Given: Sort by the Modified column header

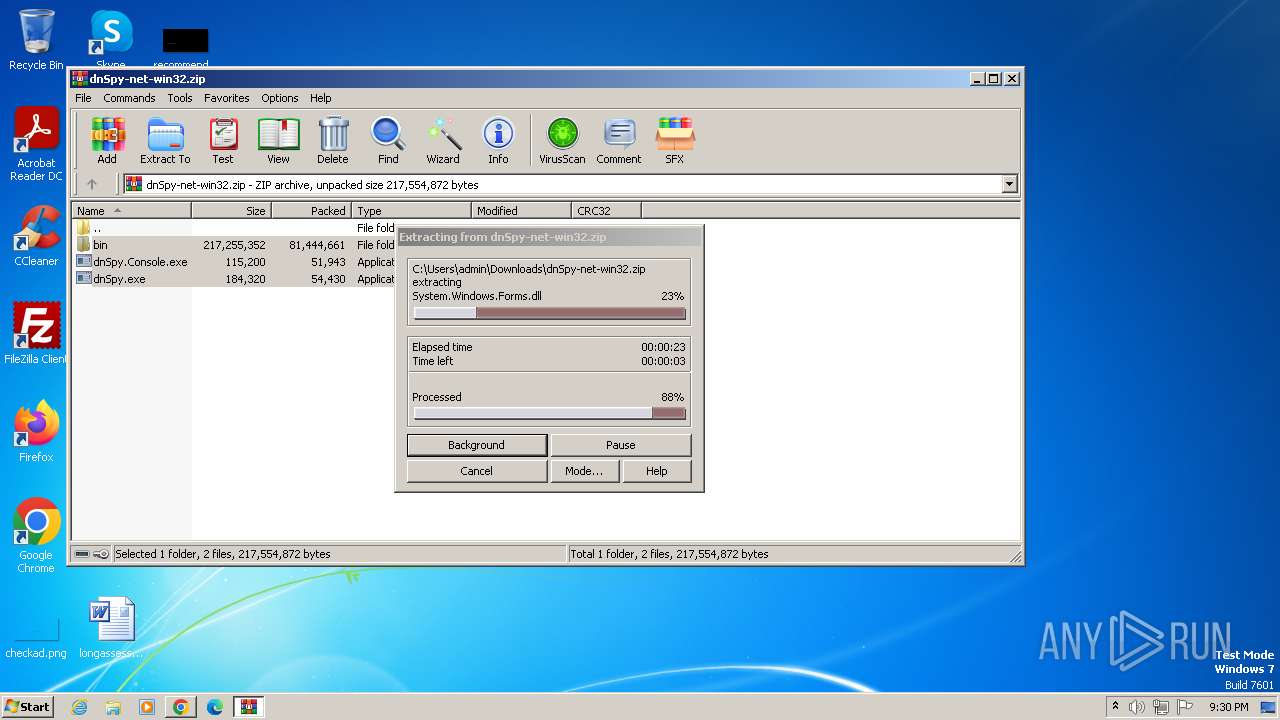Looking at the screenshot, I should [521, 210].
